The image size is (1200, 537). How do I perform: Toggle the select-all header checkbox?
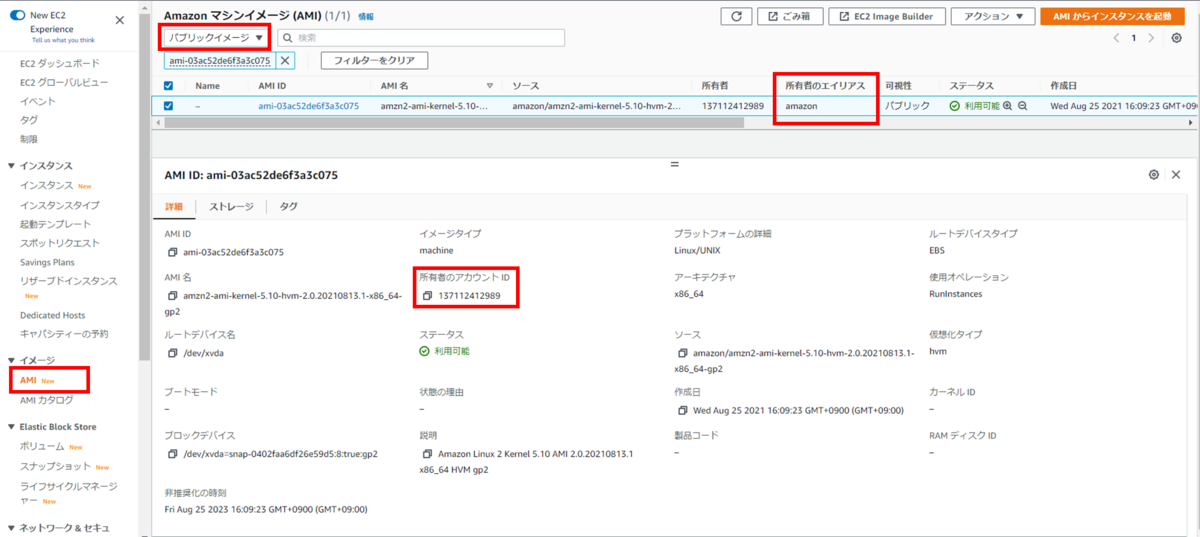[168, 86]
